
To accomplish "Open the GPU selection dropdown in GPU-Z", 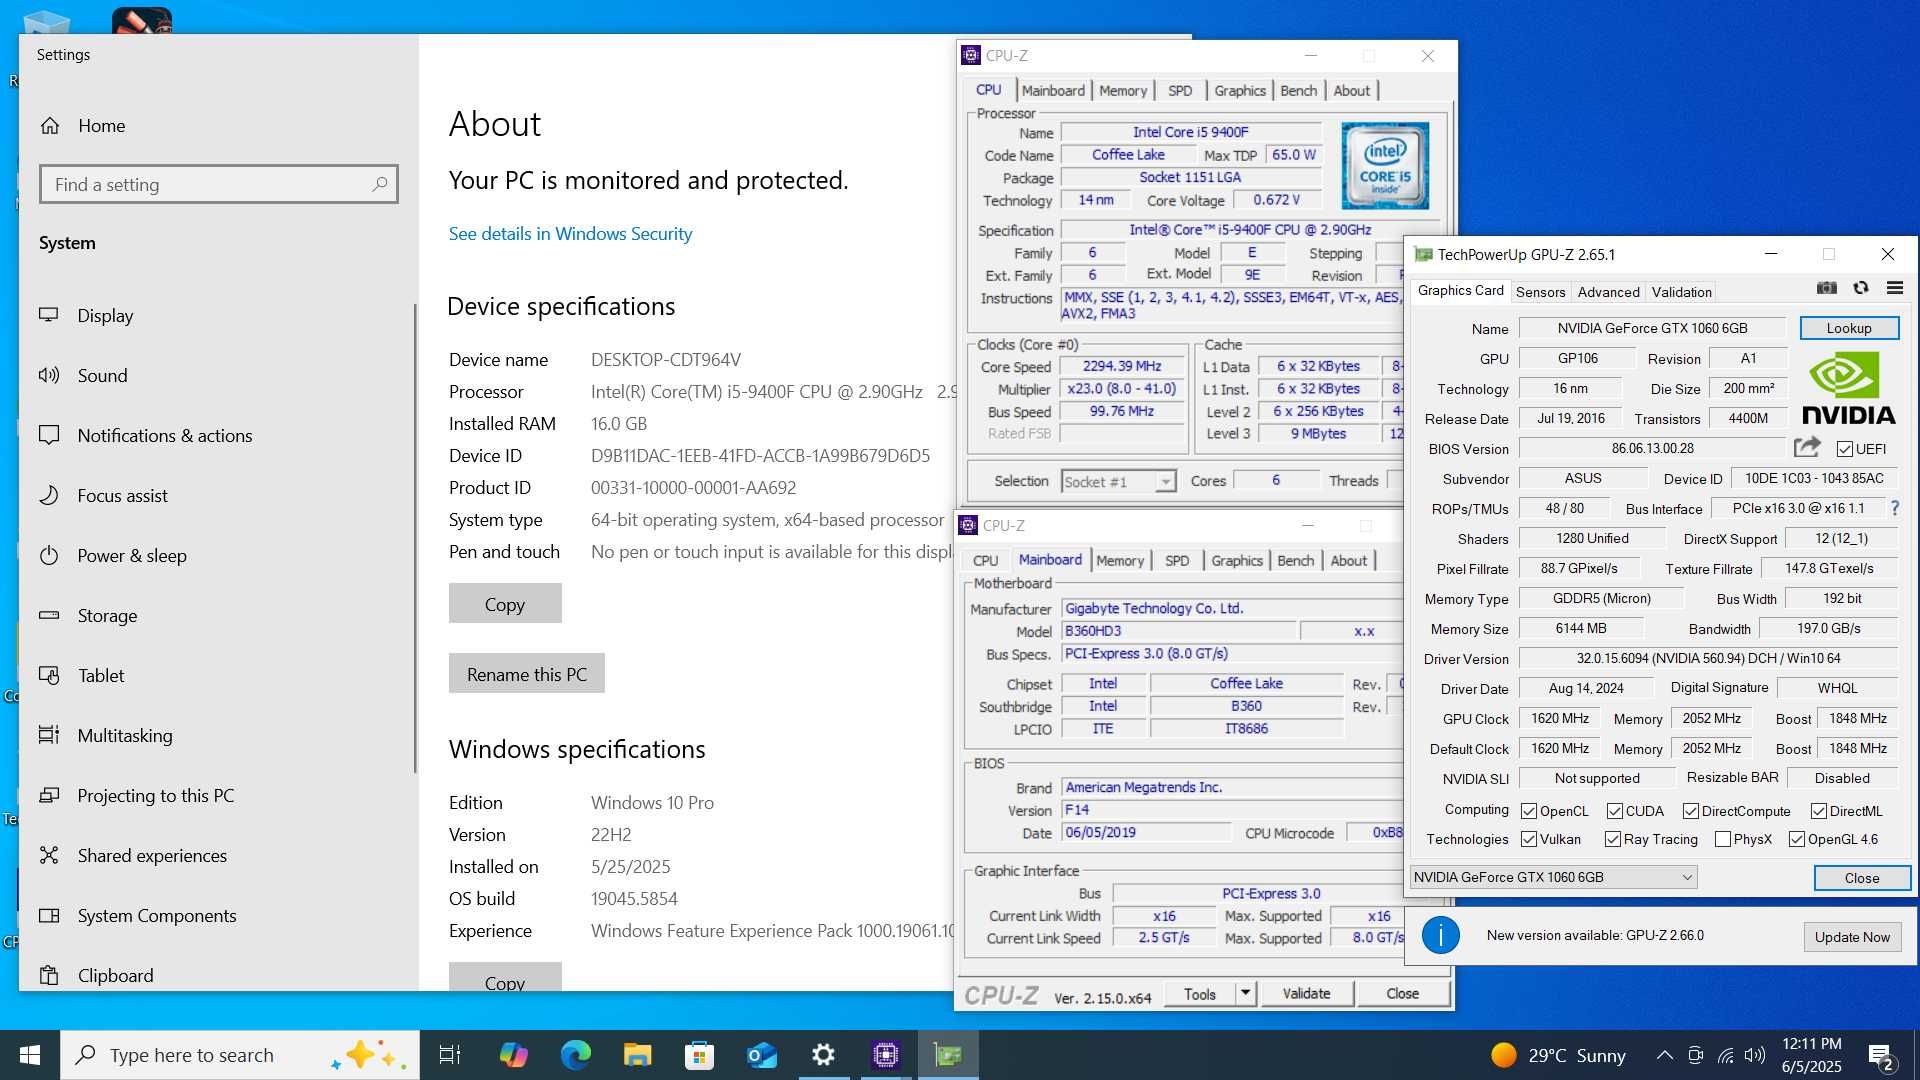I will [1553, 877].
